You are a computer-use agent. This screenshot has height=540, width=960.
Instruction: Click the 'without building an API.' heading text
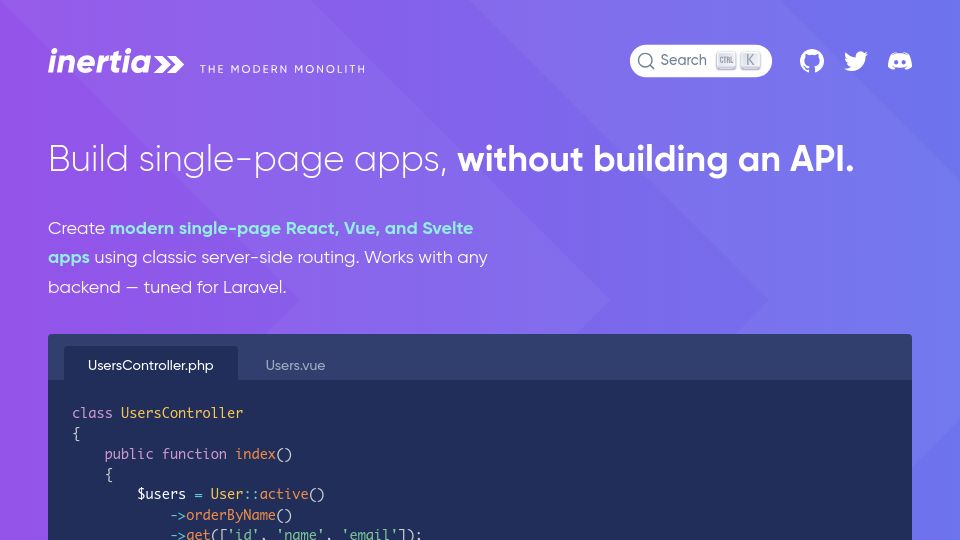[655, 159]
